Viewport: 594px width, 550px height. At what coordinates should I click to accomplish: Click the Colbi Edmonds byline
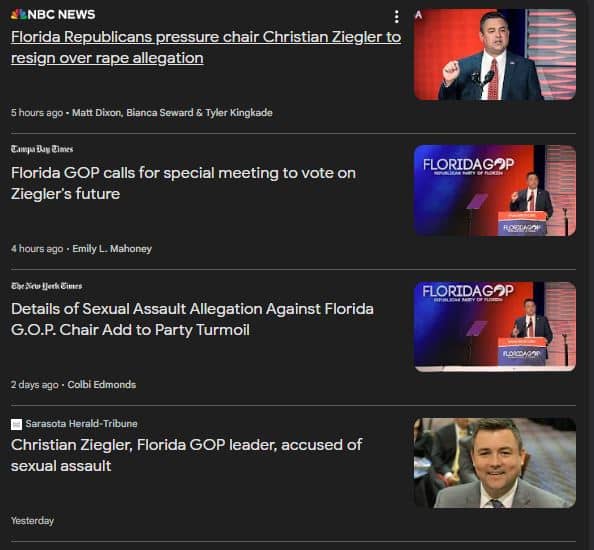(102, 385)
